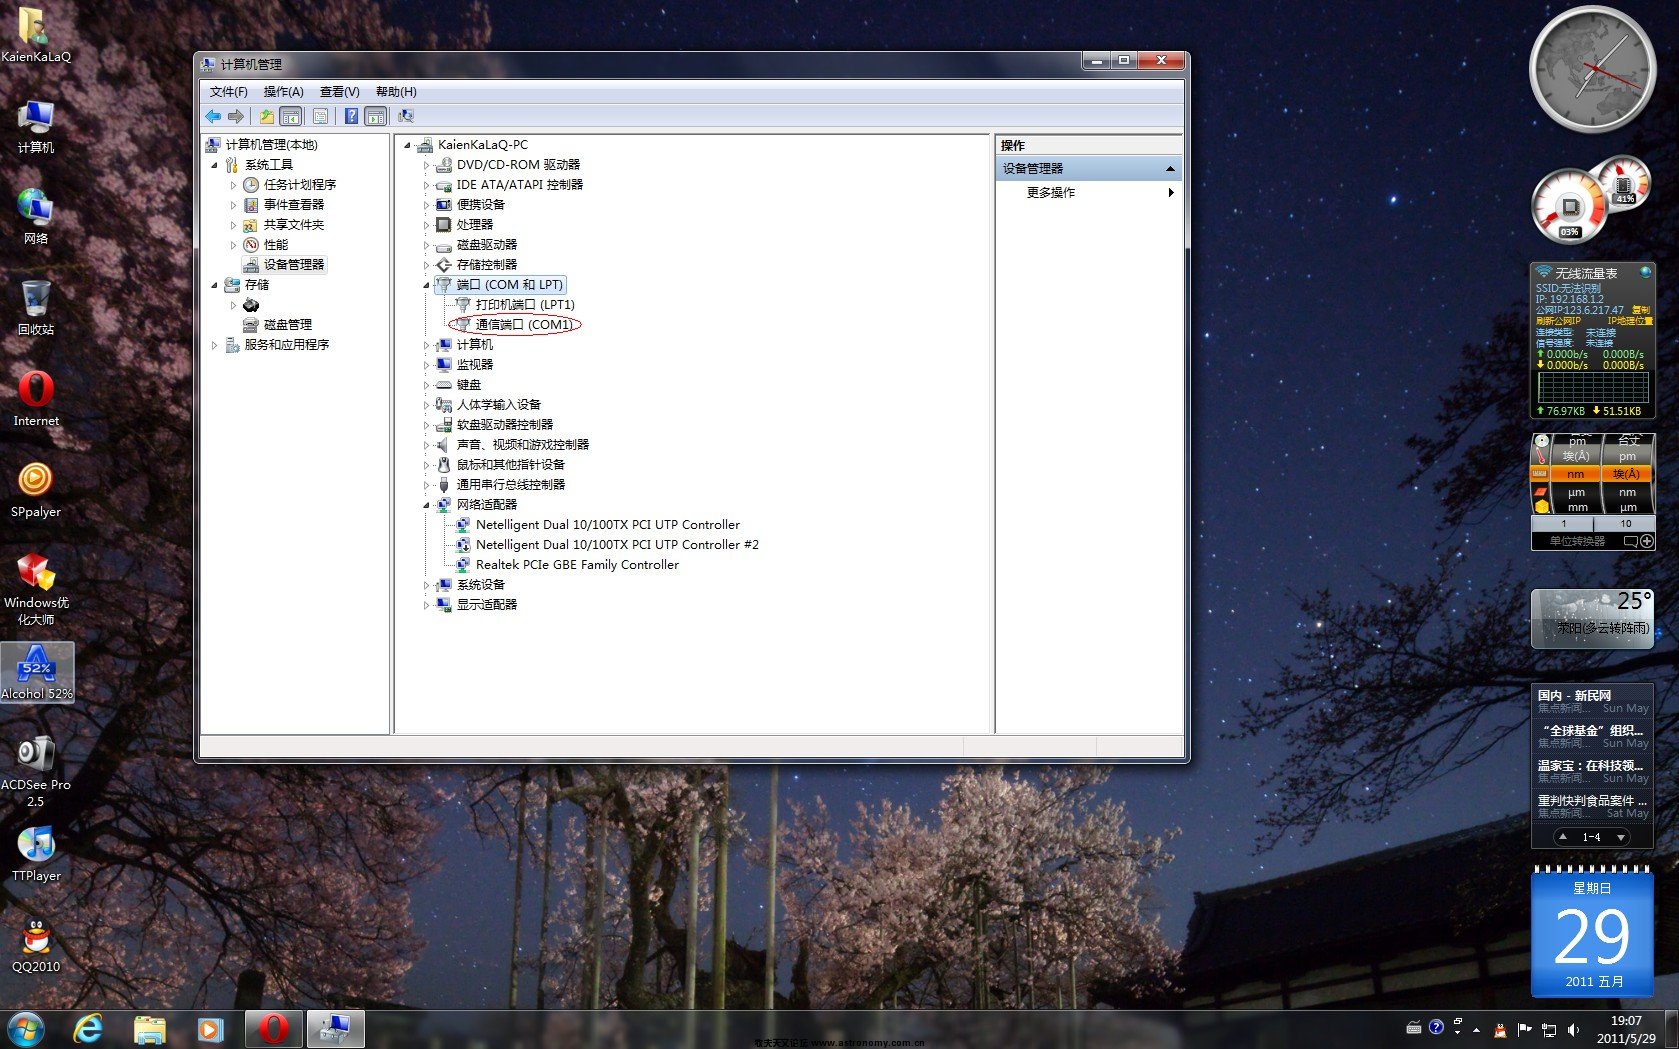Select the 鼠标和其他指针设备 icon

444,465
